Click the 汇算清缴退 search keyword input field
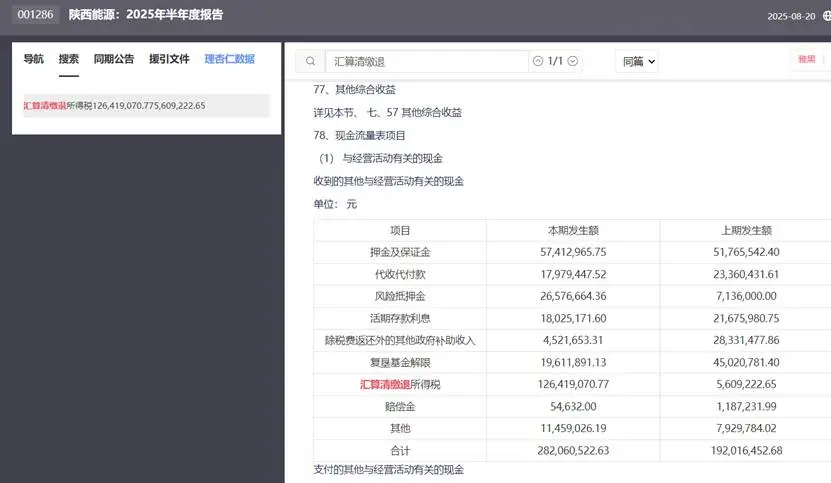Screen dimensions: 831x483 click(x=427, y=62)
